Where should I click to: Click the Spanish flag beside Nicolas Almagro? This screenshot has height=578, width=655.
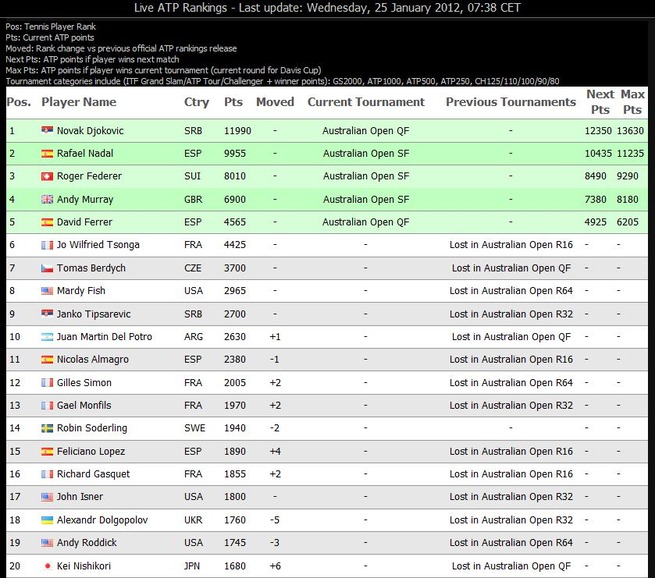click(x=47, y=359)
